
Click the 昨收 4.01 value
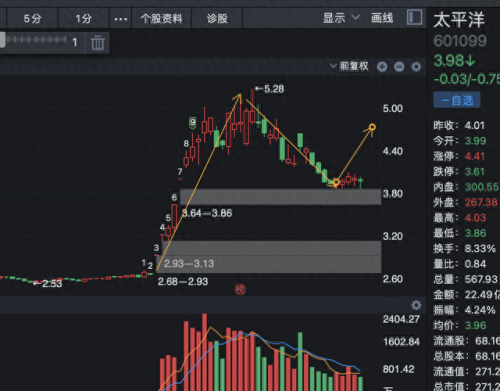point(475,126)
